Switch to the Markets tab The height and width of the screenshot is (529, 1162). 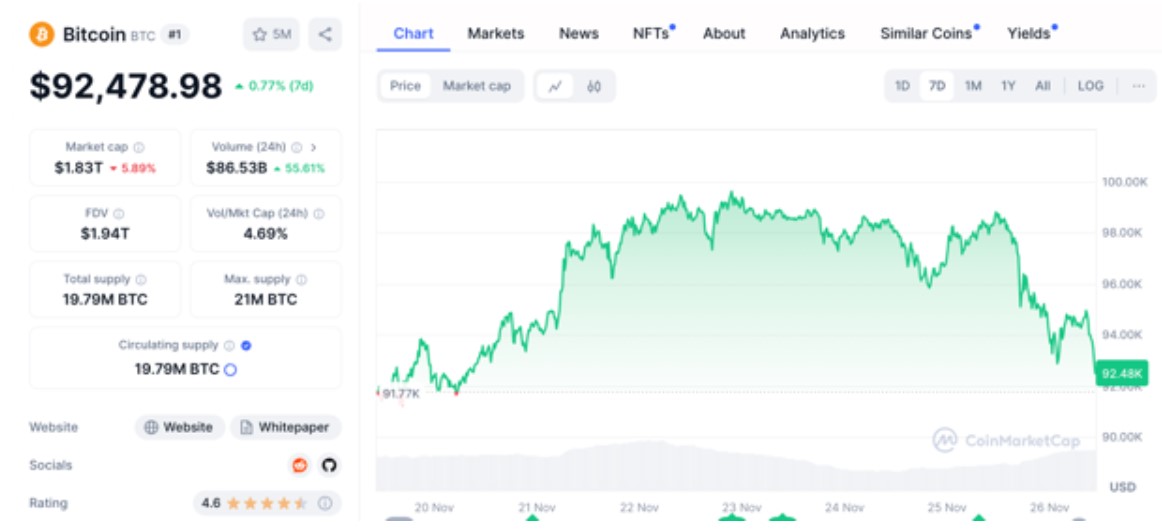tap(495, 33)
